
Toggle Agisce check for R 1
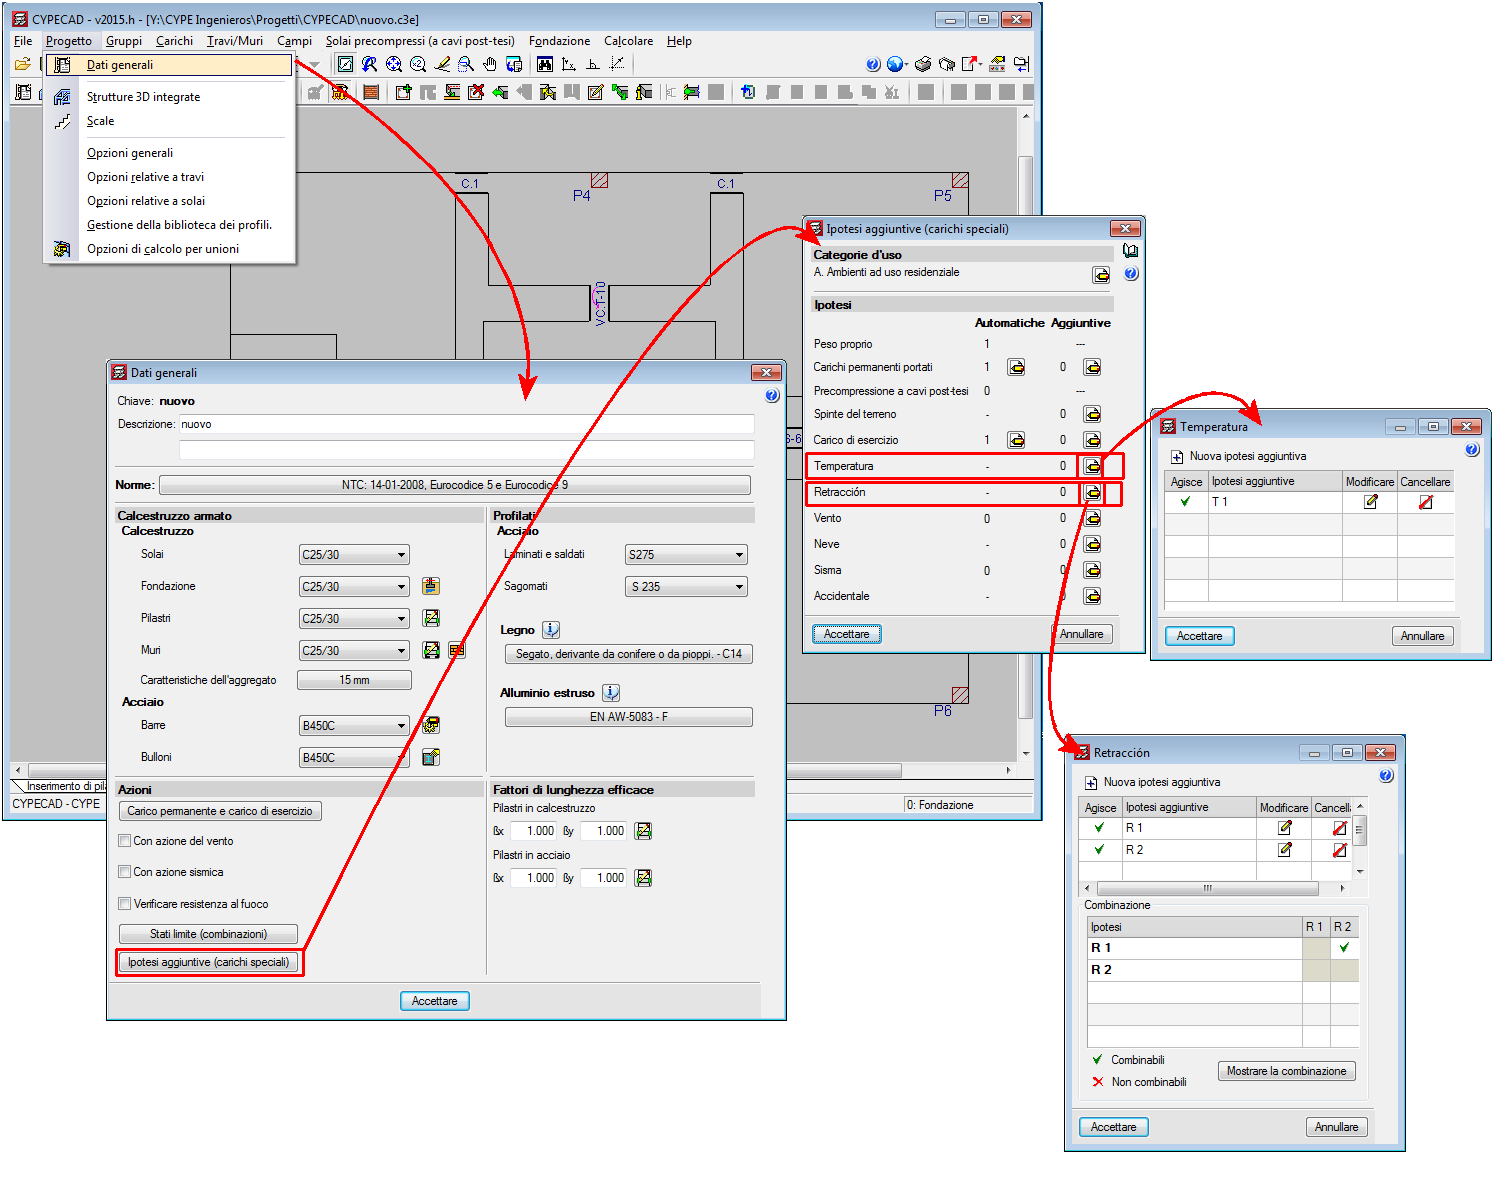(x=1100, y=828)
